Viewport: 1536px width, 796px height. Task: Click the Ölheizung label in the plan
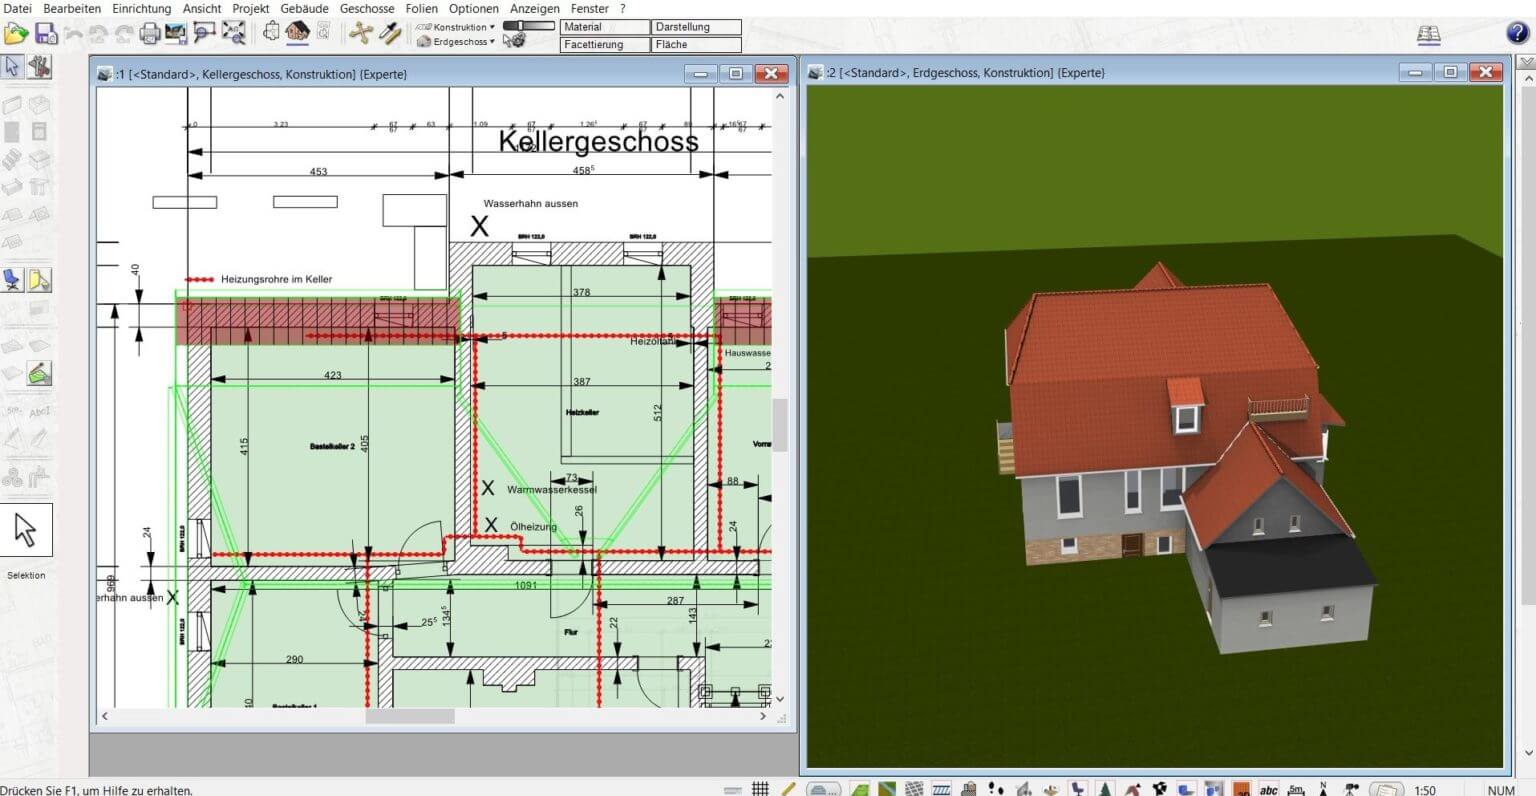533,526
